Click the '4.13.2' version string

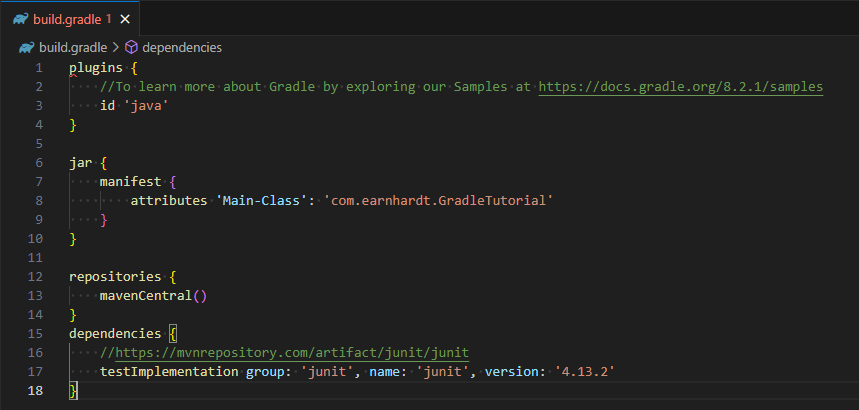click(585, 372)
